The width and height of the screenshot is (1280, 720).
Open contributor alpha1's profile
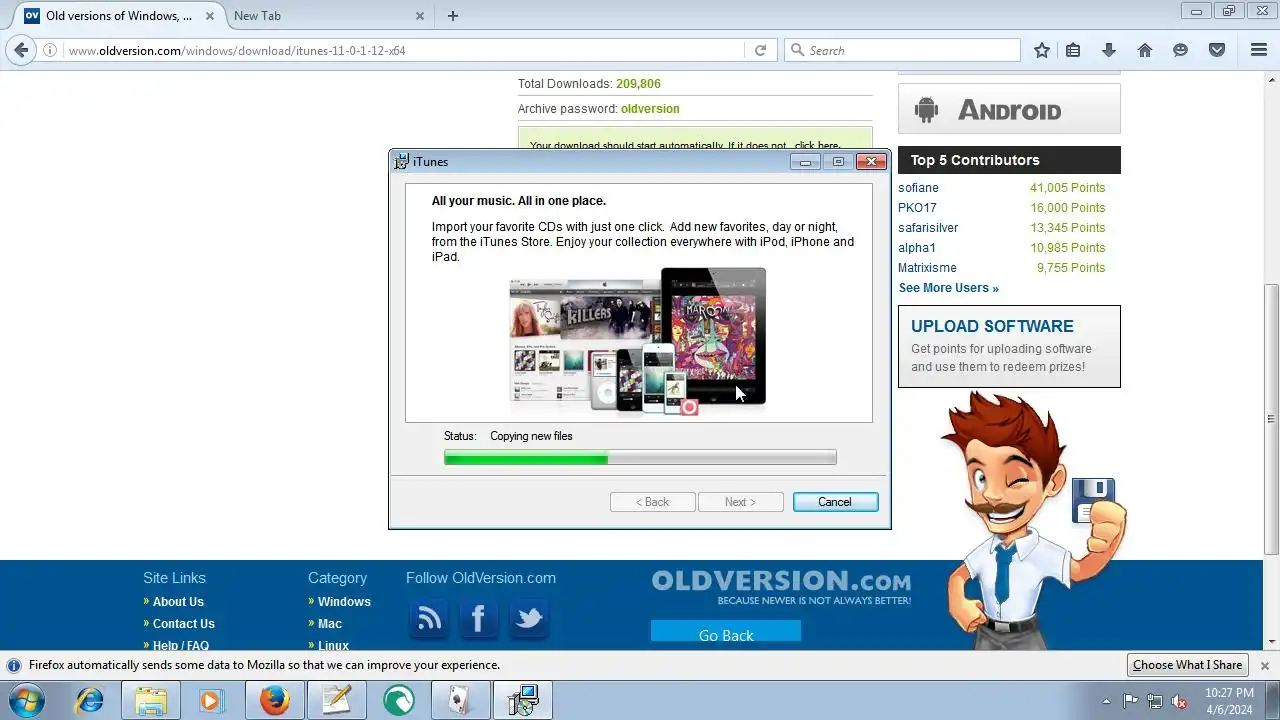click(x=917, y=248)
